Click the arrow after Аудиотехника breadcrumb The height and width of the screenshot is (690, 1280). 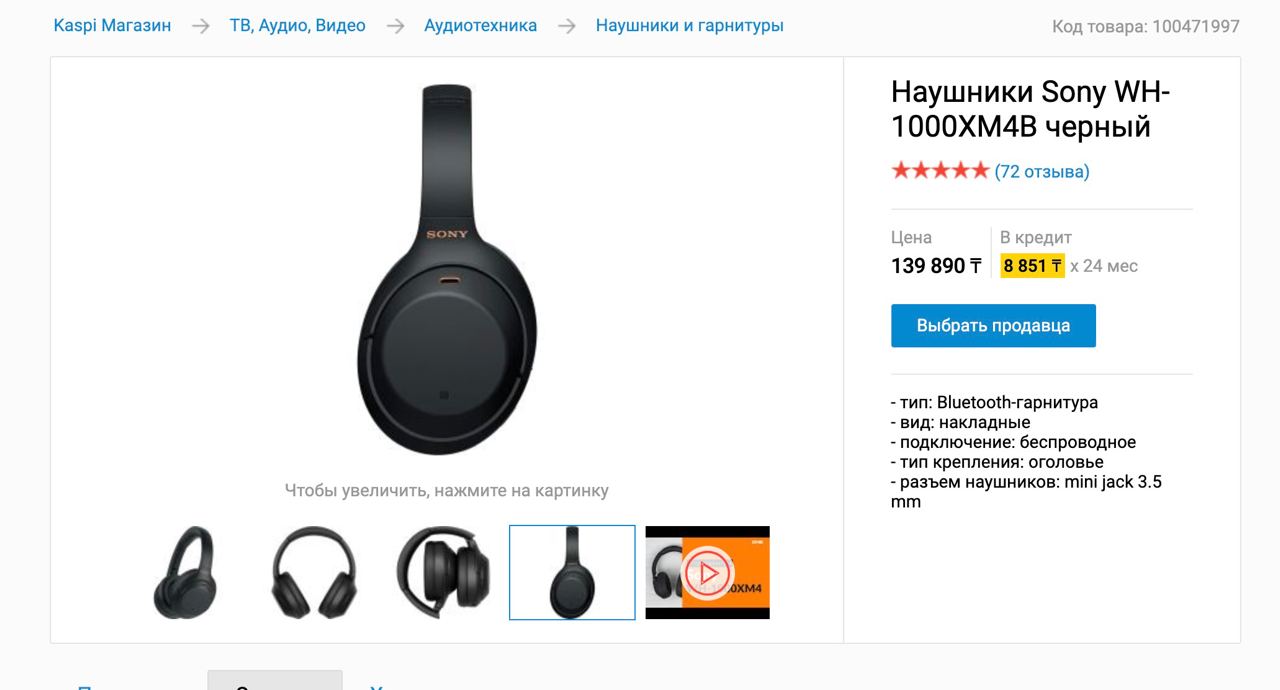click(567, 26)
